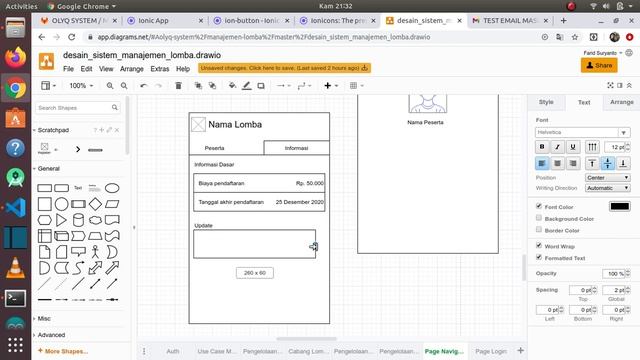The image size is (640, 360).
Task: Toggle underline text formatting
Action: 573,147
